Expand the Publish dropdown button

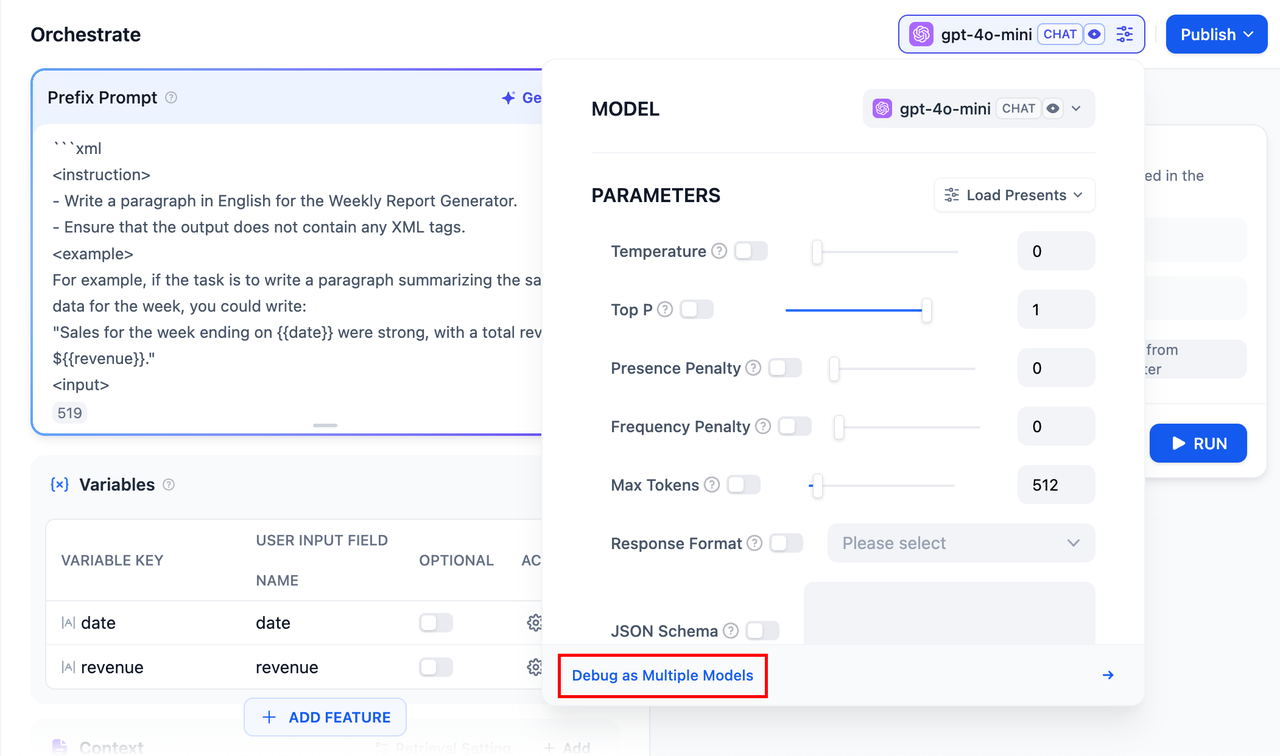tap(1217, 34)
